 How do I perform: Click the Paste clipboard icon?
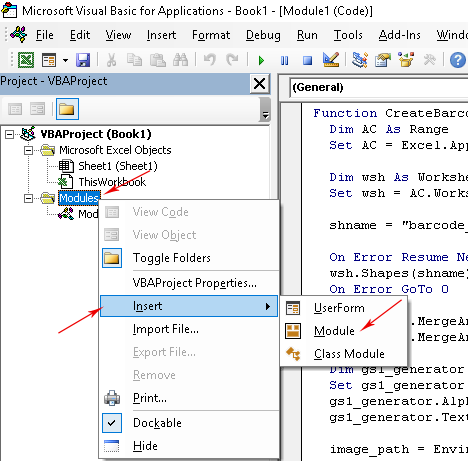[x=158, y=60]
